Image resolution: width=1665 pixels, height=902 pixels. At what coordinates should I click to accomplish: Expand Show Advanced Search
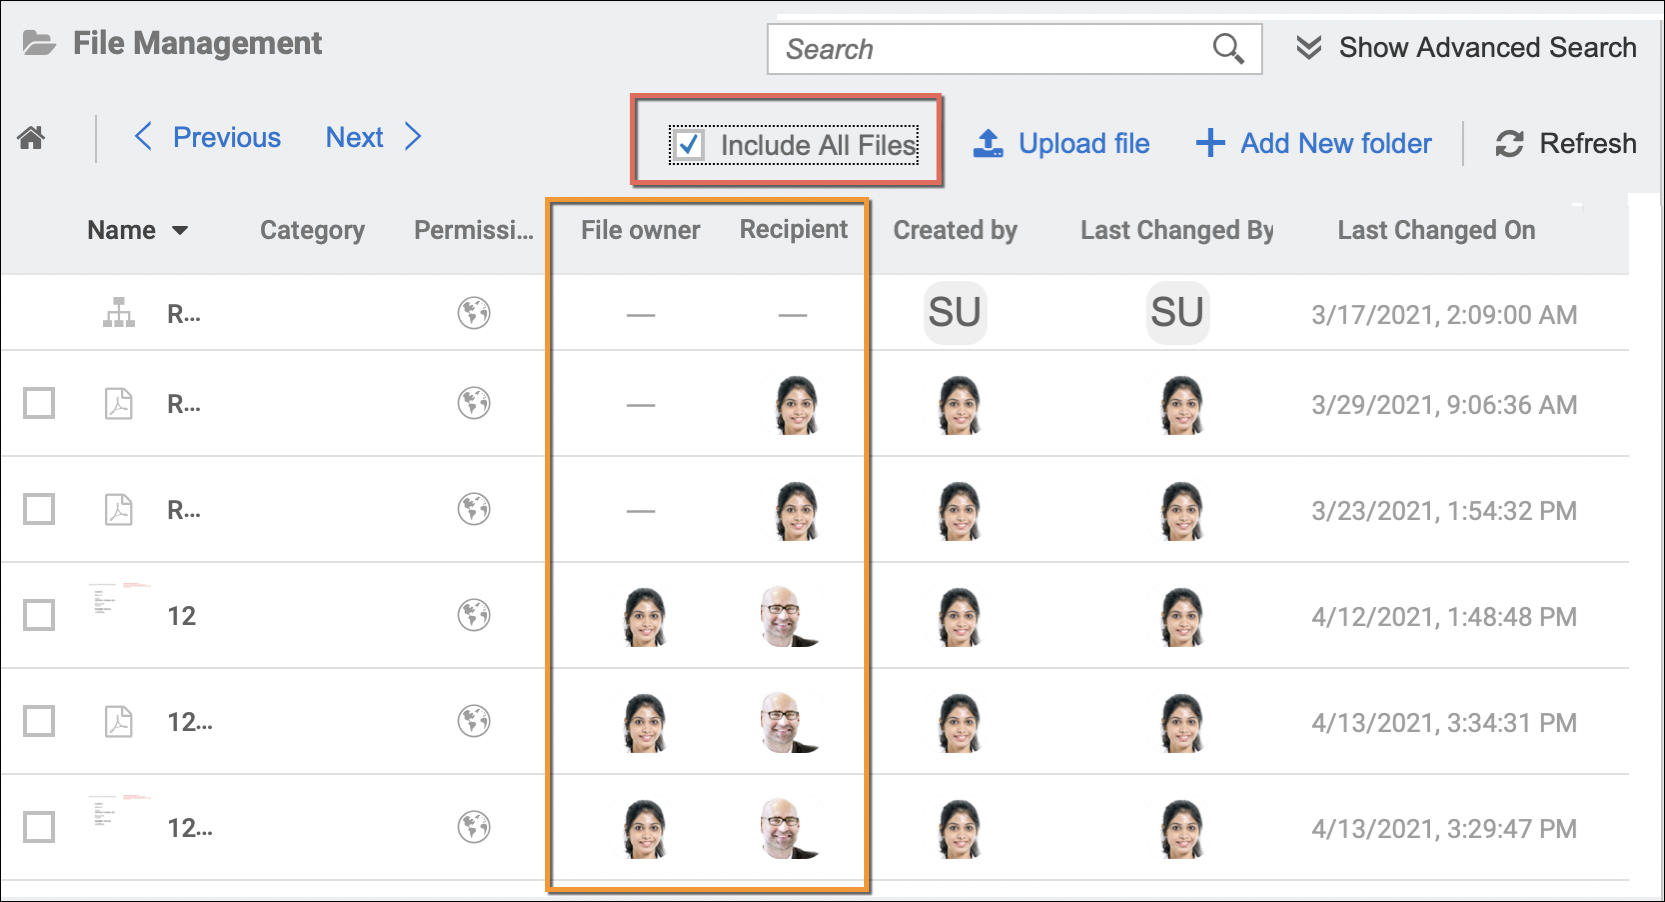[1467, 48]
